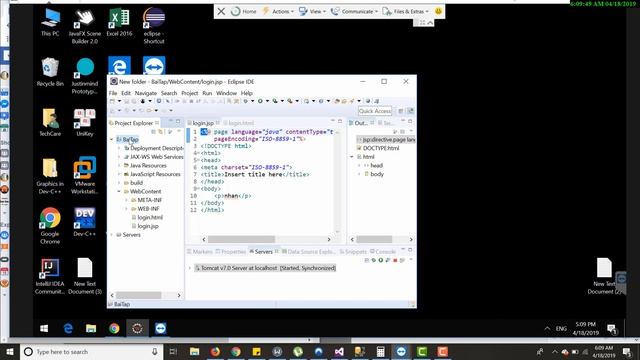
Task: Toggle Link with Editor in Project Explorer
Action: 161,131
